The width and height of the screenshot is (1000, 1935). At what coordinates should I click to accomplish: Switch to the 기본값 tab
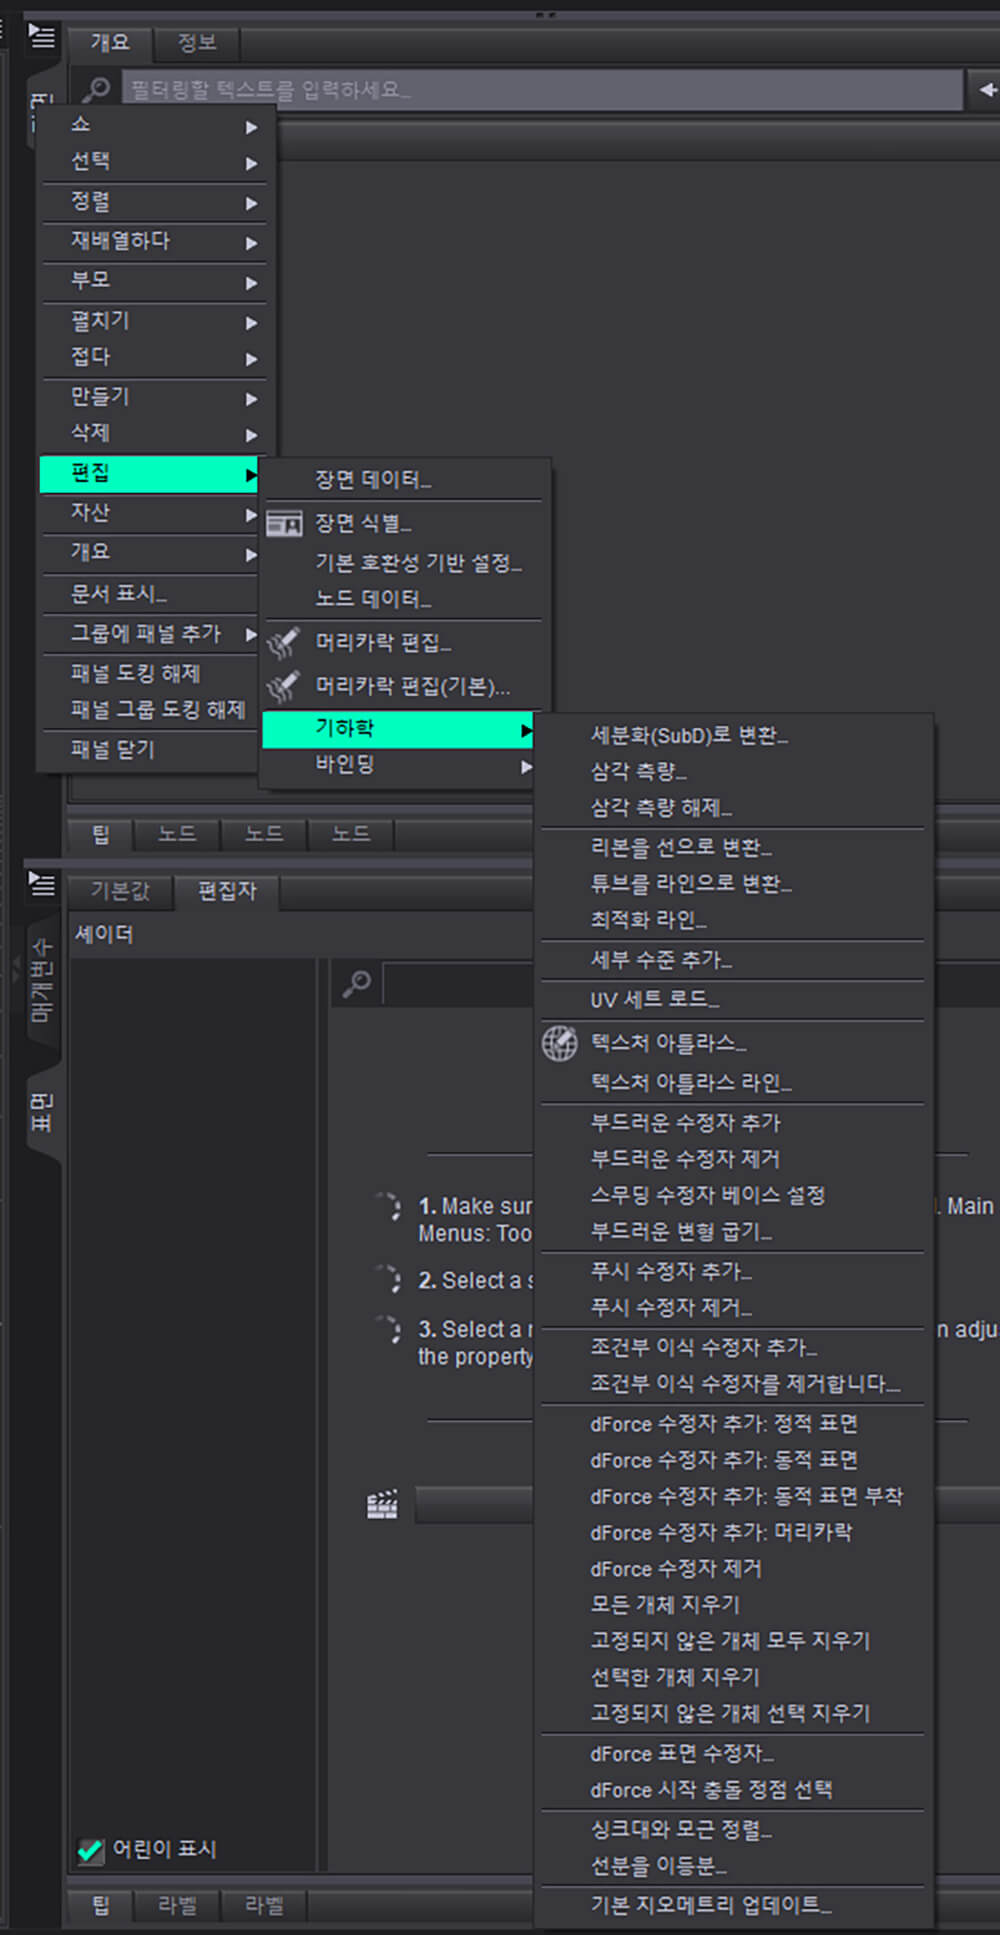[x=120, y=891]
